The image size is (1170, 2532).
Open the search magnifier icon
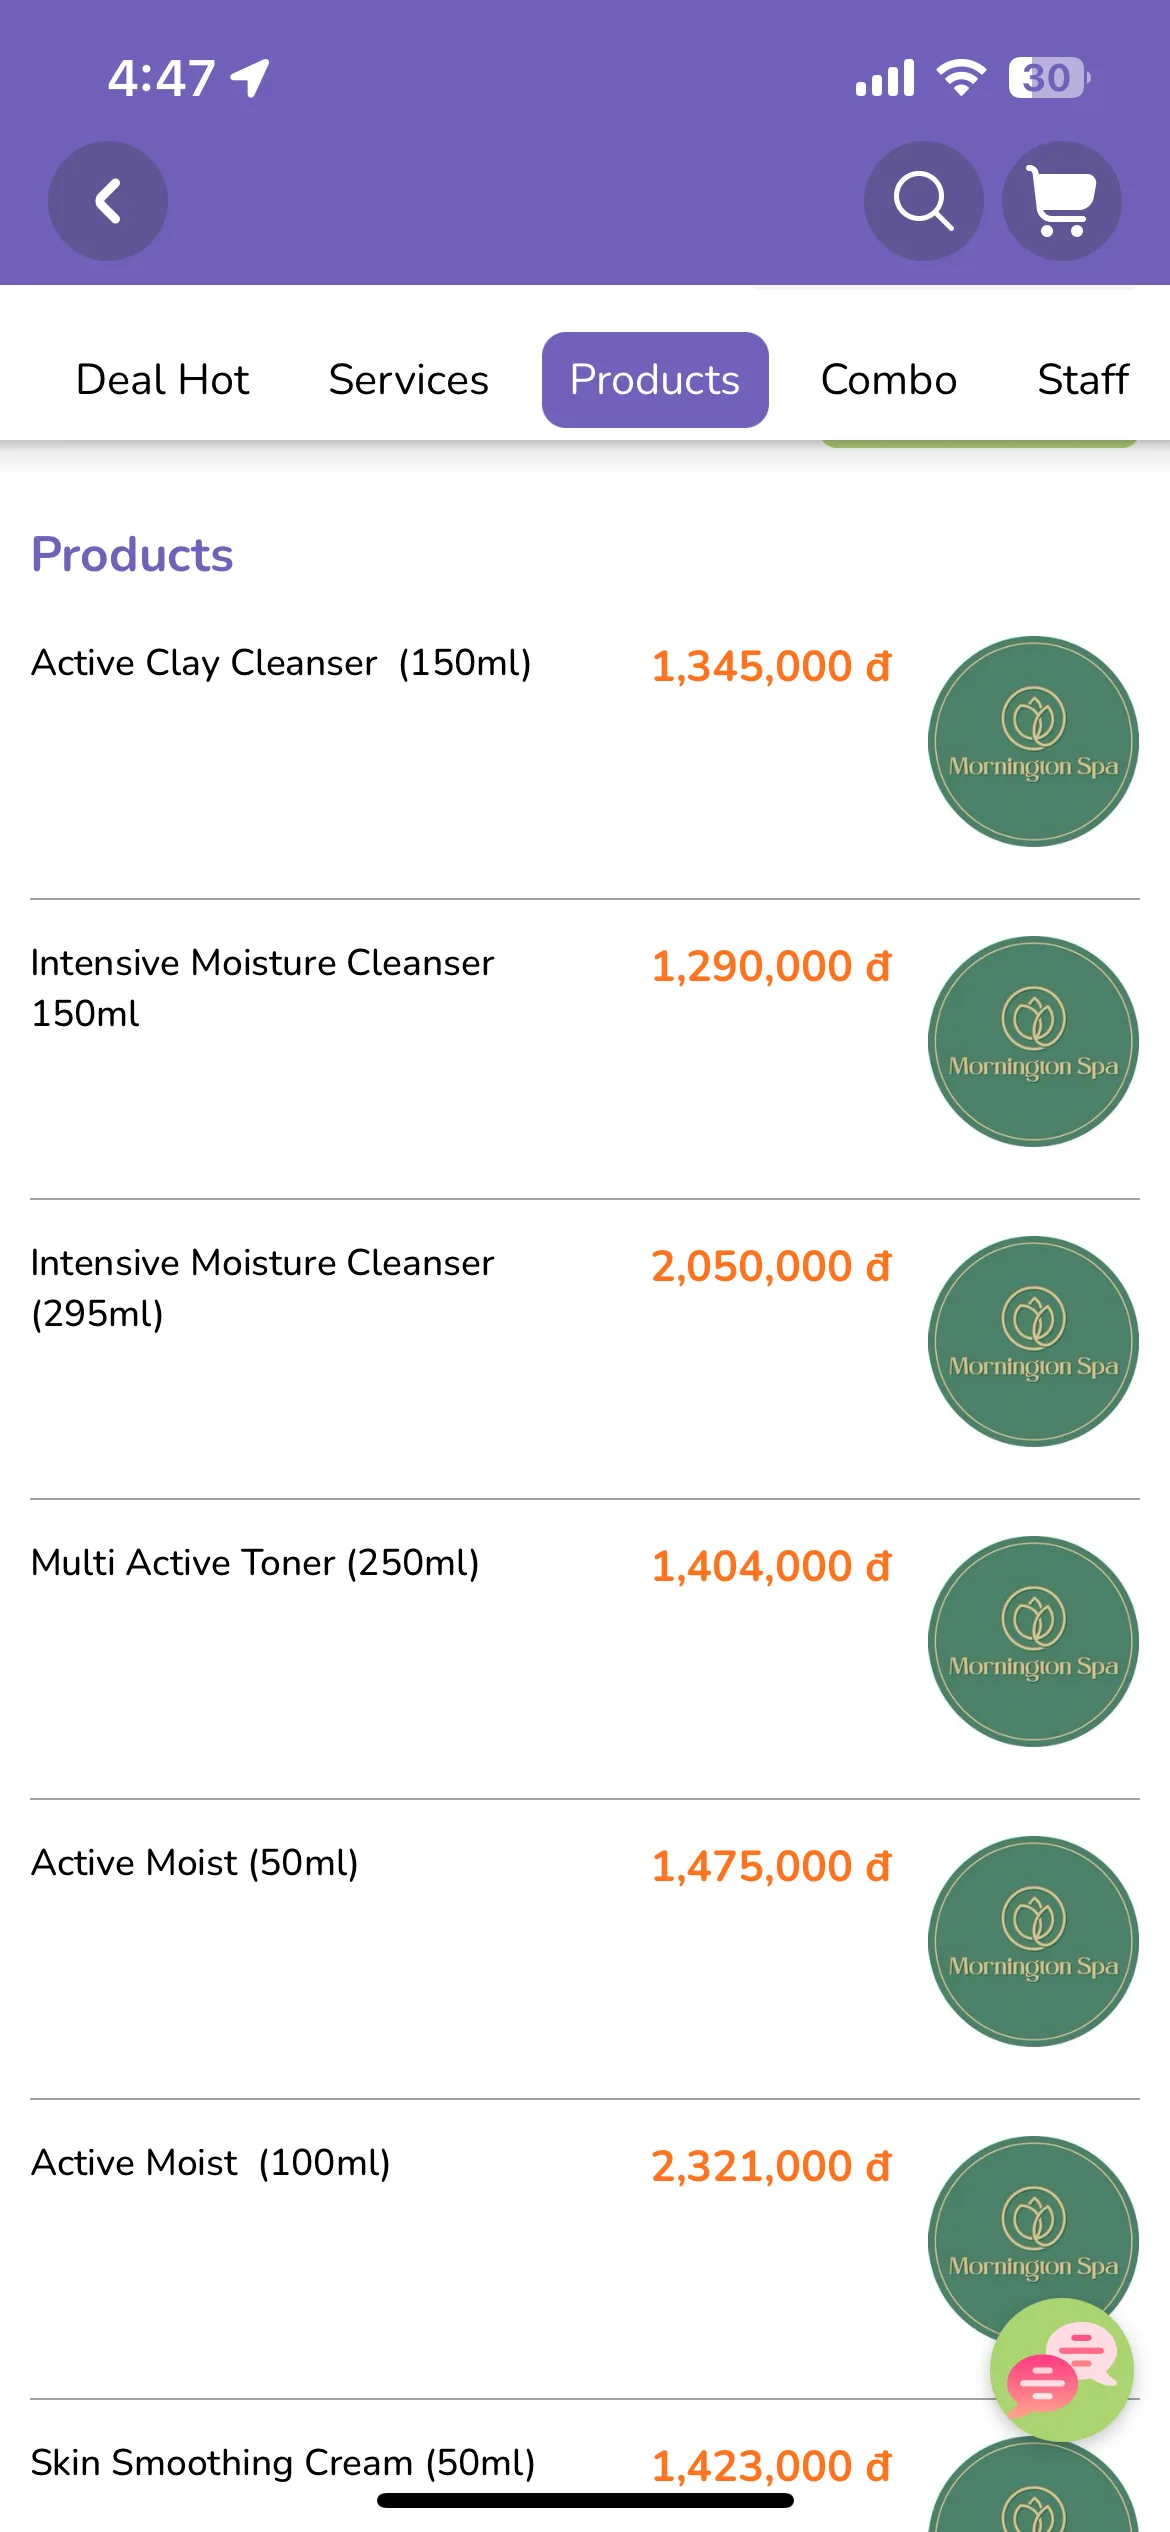(923, 201)
